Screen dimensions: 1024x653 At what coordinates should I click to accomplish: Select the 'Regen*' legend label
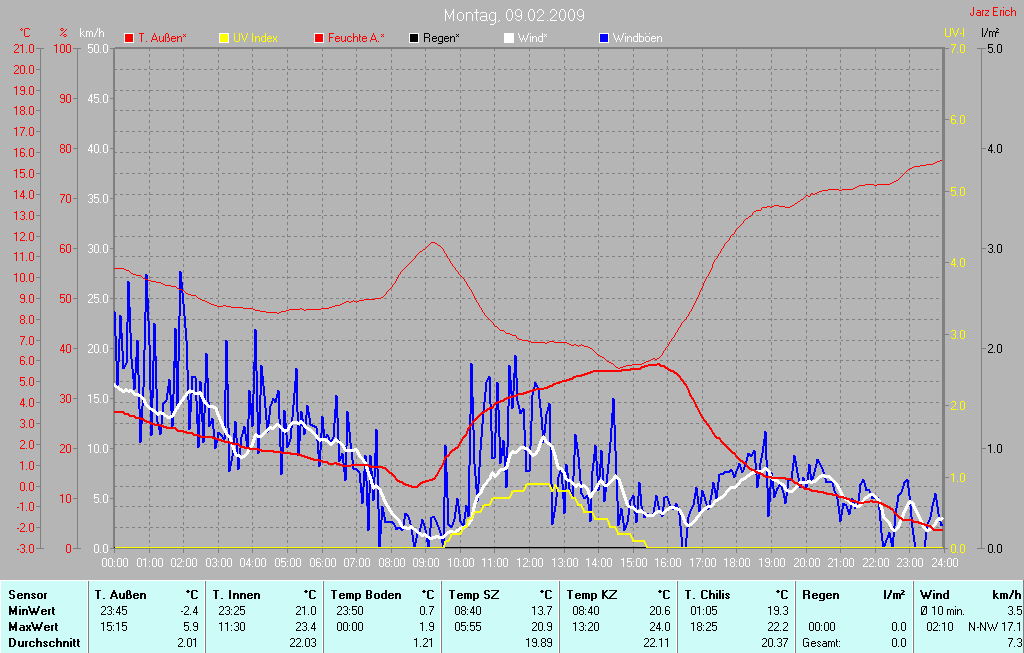tap(441, 38)
